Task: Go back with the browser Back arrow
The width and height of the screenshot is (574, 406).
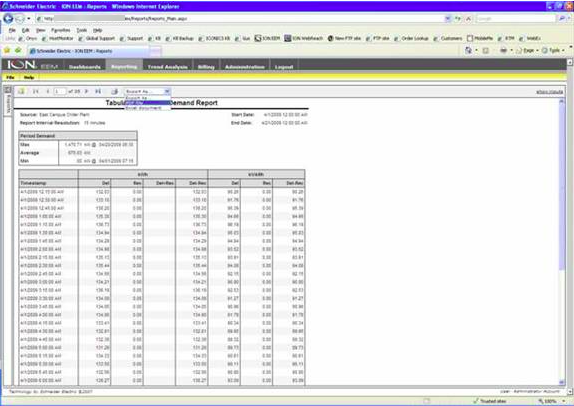Action: 8,18
